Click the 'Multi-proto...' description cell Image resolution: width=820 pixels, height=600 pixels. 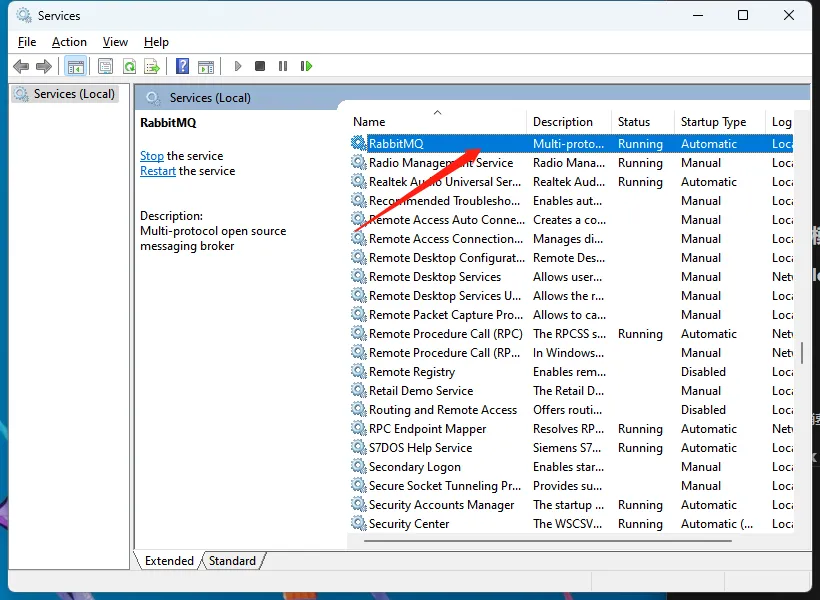tap(568, 143)
